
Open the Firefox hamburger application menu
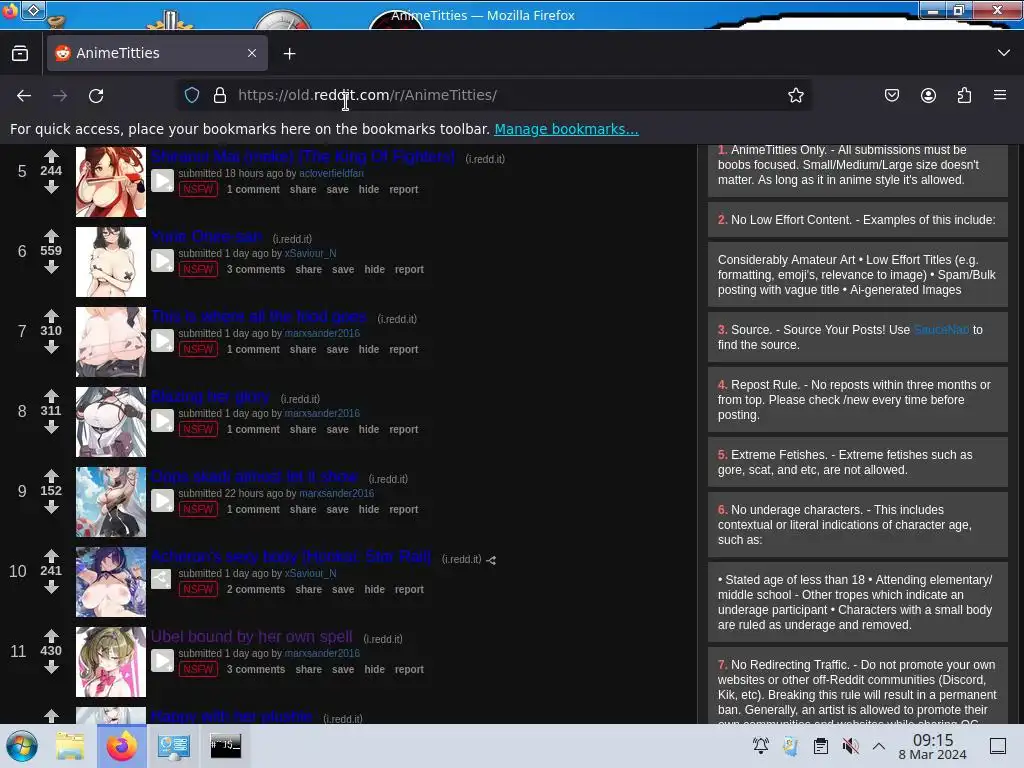(x=1000, y=95)
